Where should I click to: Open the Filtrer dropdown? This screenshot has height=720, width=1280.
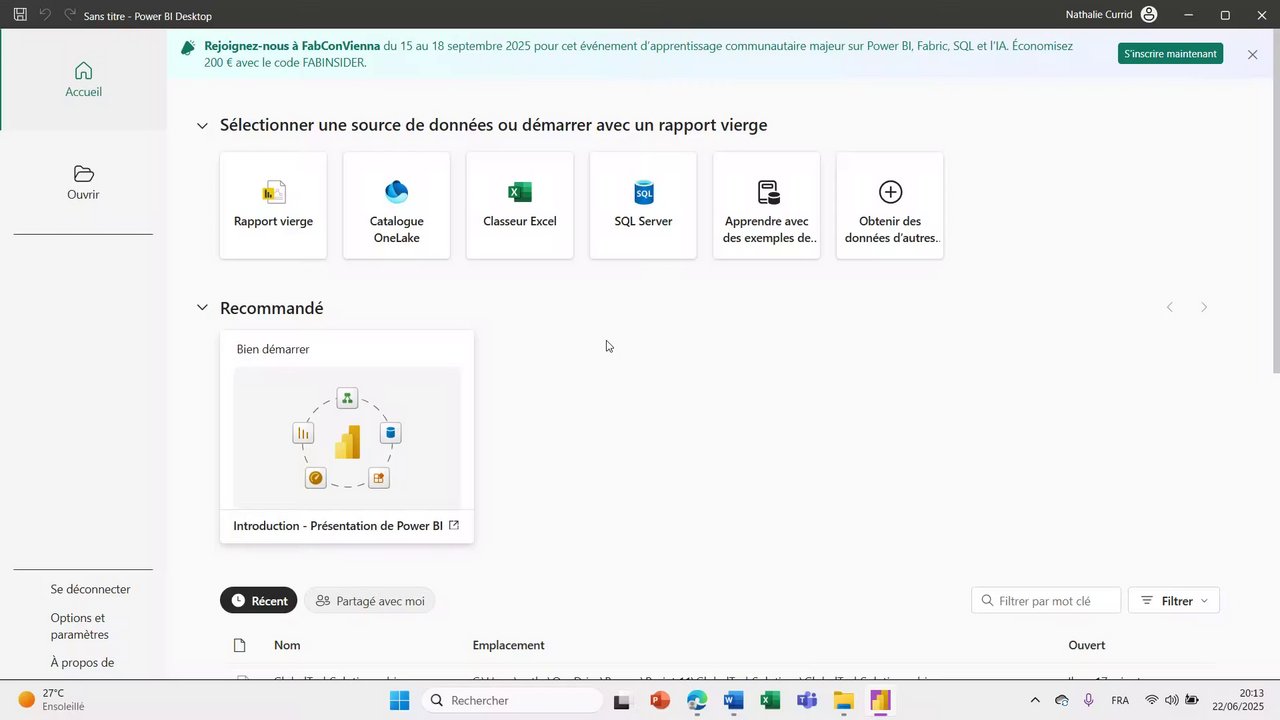tap(1174, 601)
